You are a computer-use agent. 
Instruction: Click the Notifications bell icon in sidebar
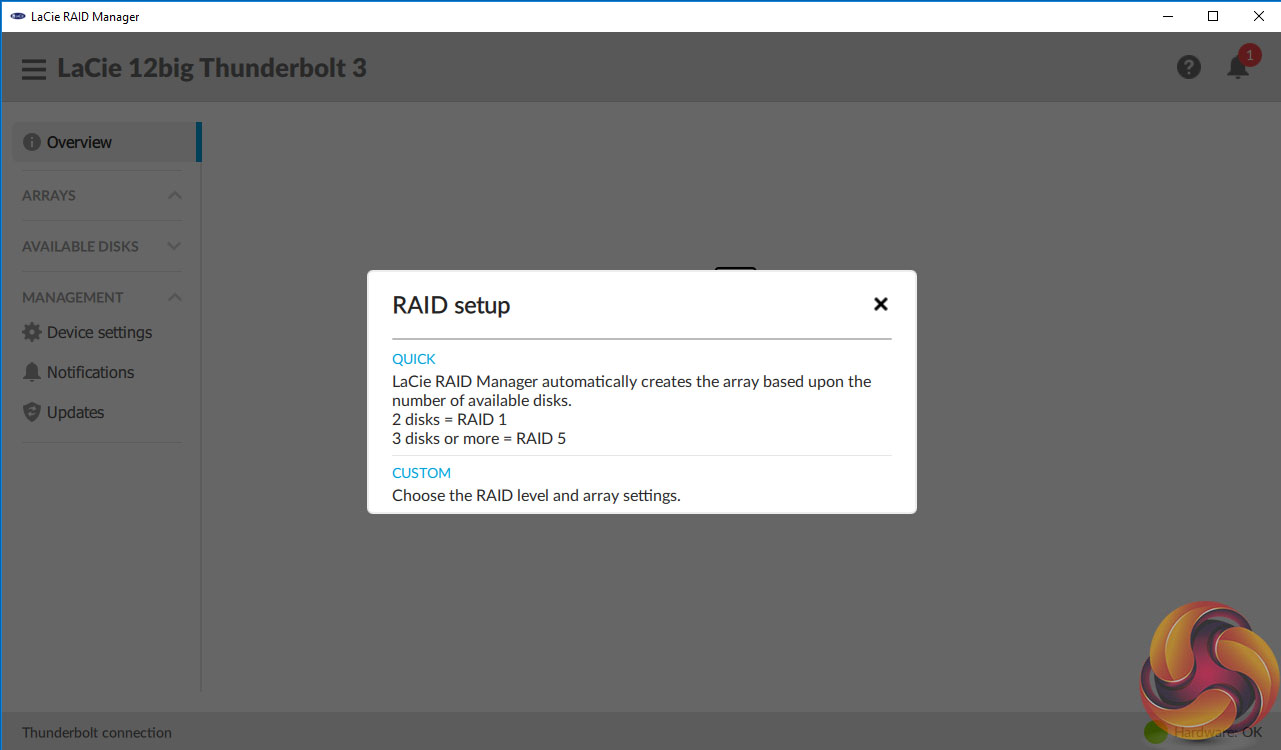31,372
